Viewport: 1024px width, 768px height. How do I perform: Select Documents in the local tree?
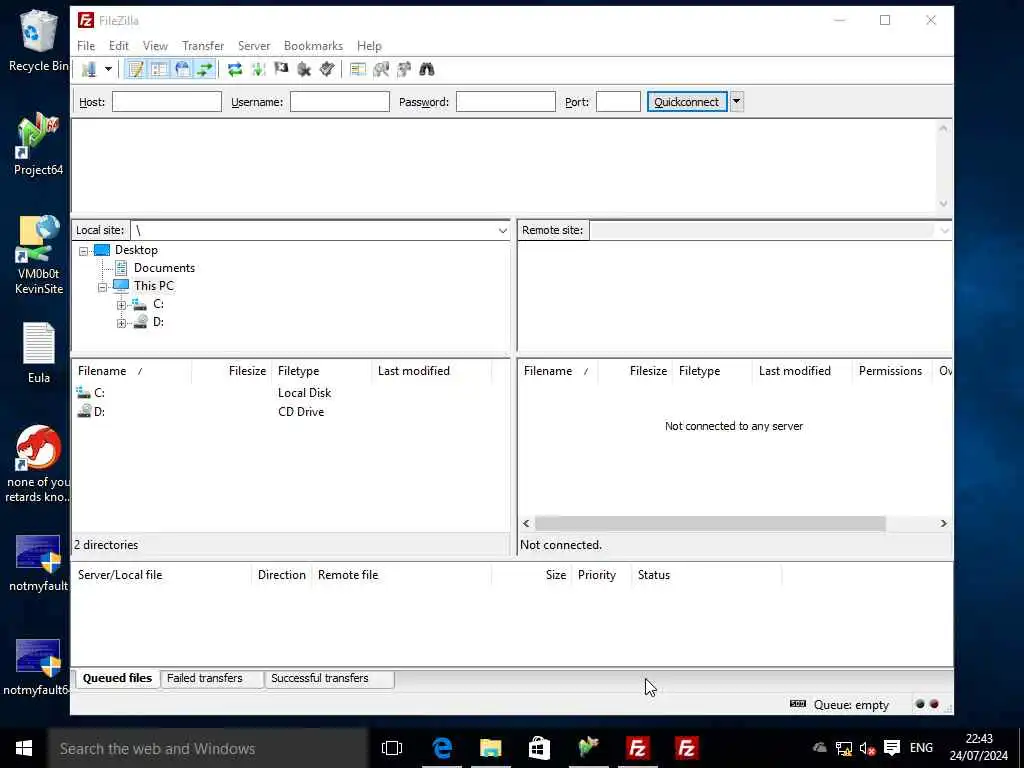tap(164, 268)
